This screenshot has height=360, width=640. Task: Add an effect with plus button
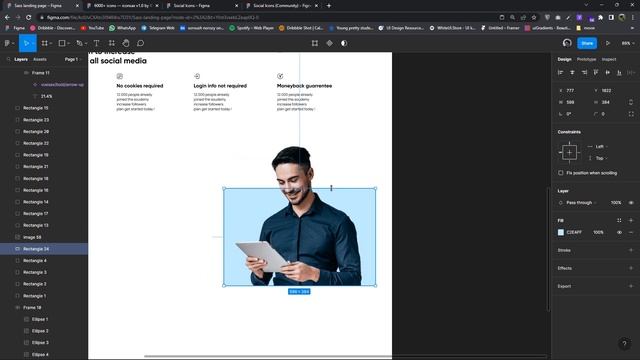631,268
